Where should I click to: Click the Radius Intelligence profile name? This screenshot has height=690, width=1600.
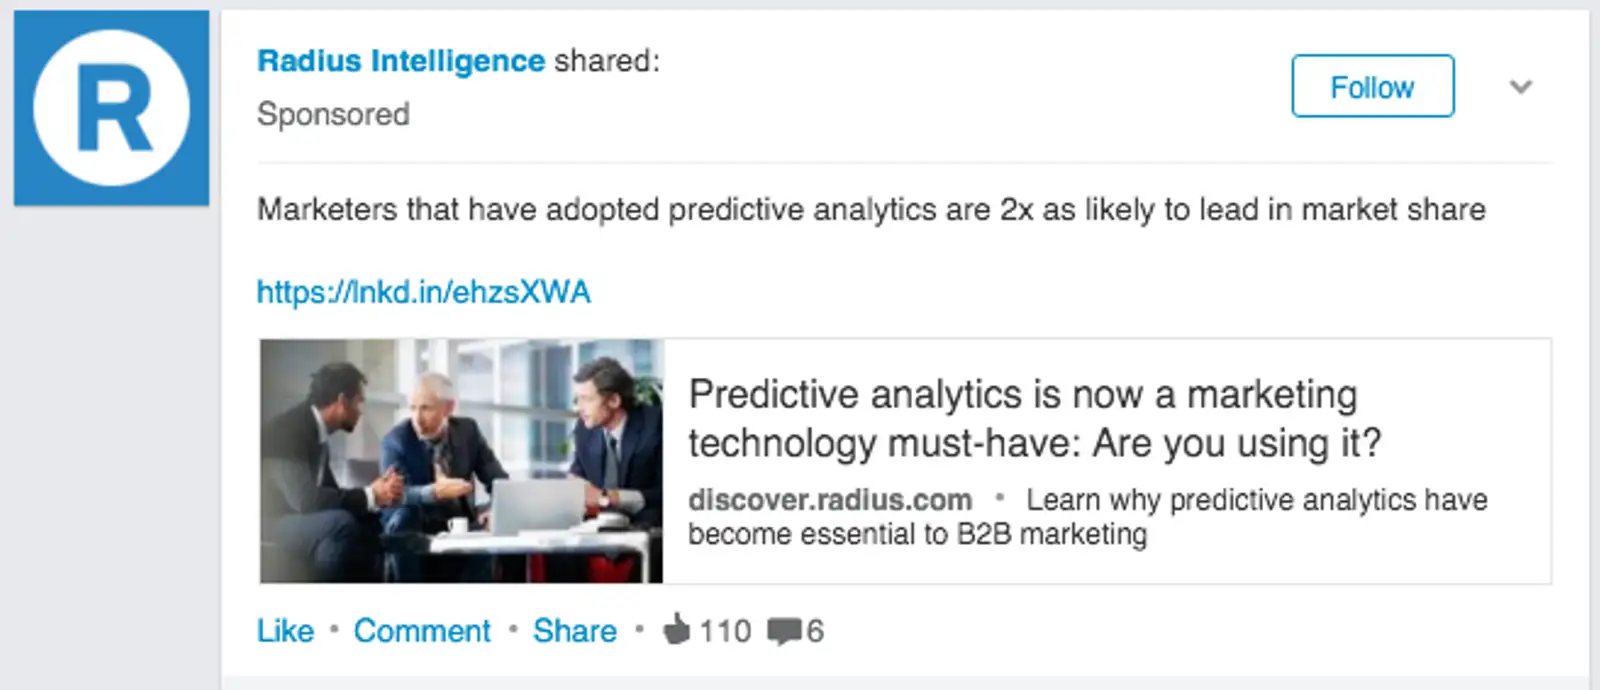[x=399, y=61]
